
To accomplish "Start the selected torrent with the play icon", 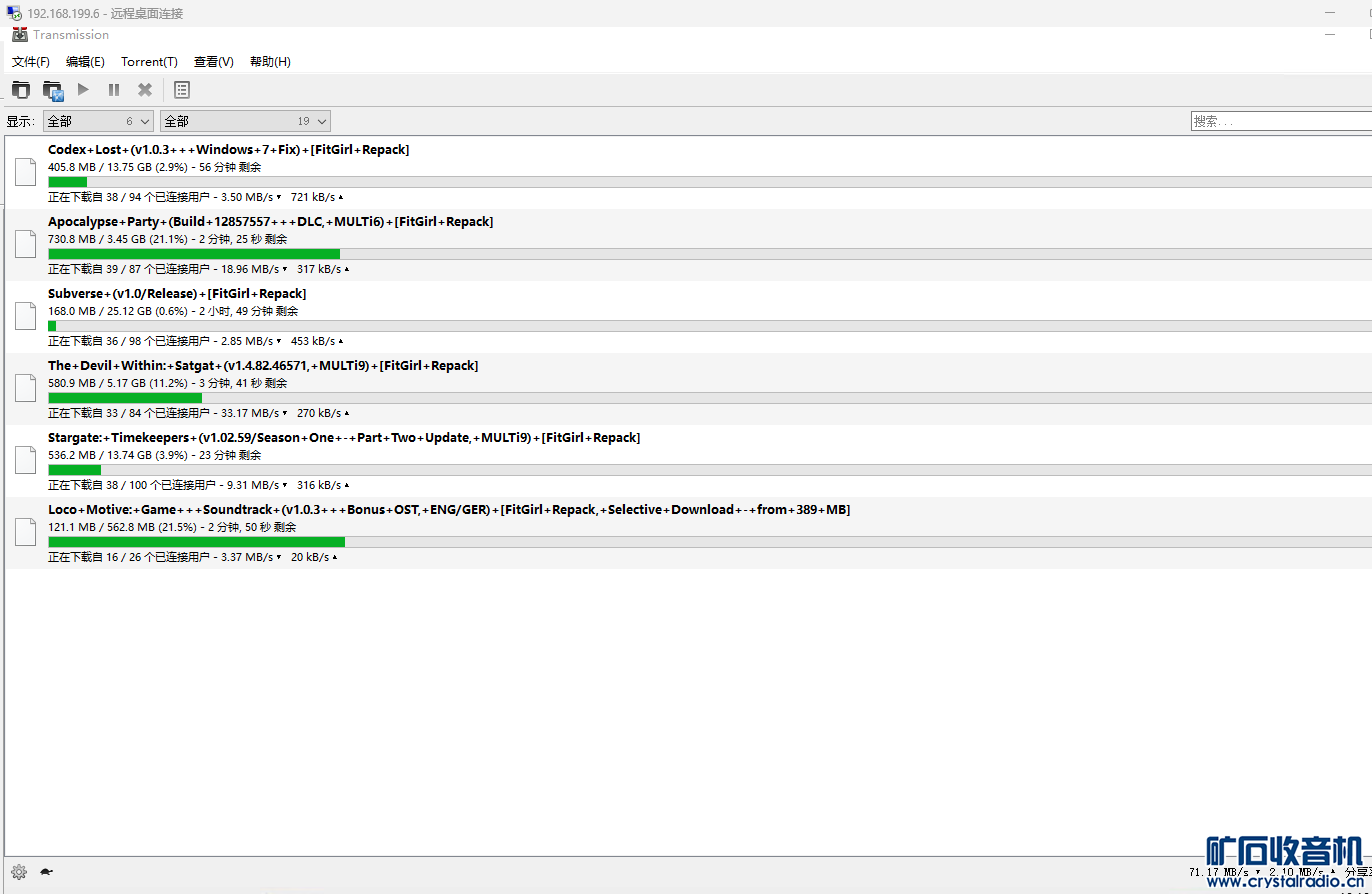I will [84, 90].
